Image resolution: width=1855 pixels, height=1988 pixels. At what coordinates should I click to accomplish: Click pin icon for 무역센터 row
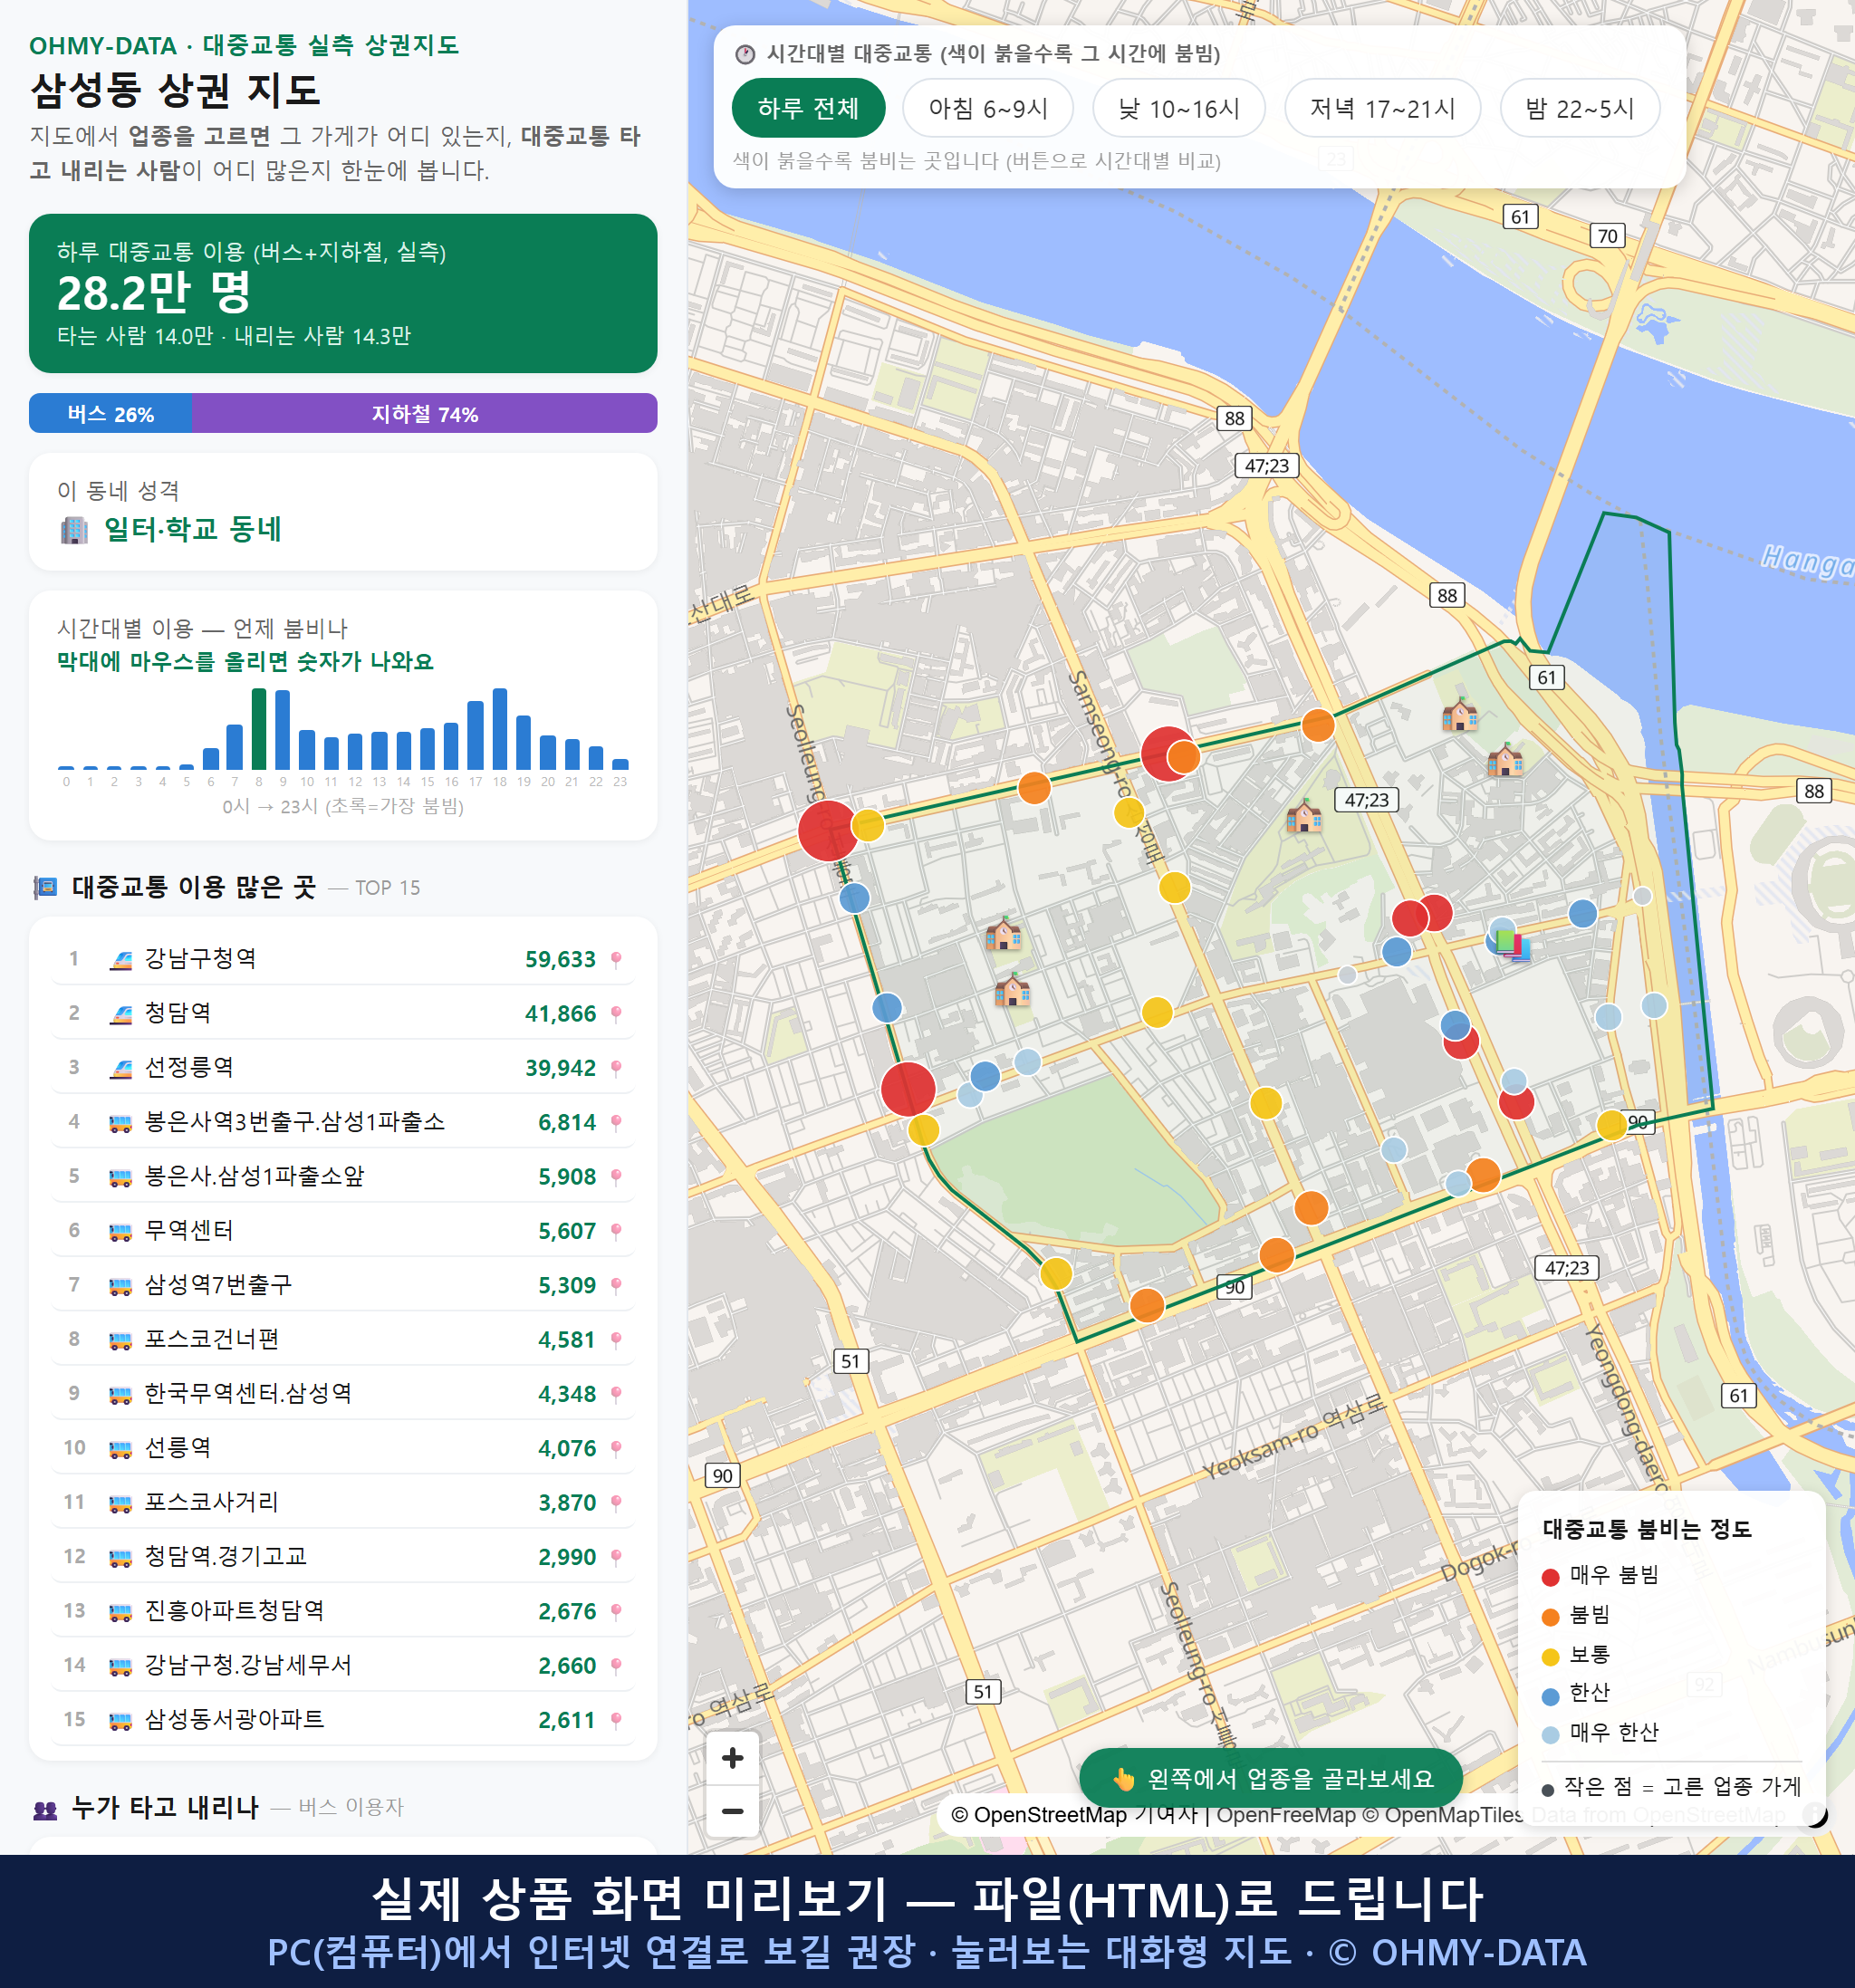click(x=616, y=1231)
